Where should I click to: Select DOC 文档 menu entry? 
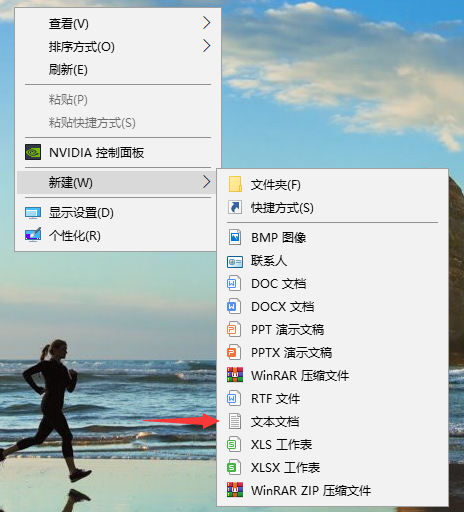tap(332, 283)
